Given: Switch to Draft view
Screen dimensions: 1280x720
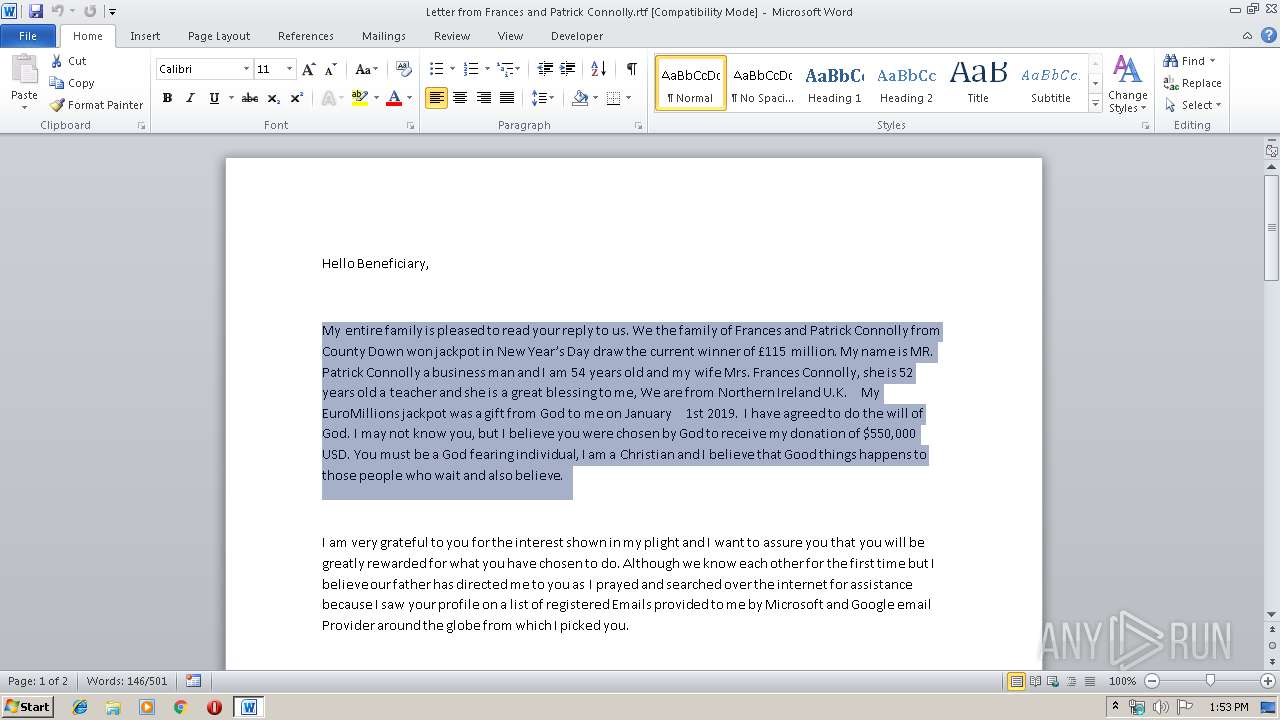Looking at the screenshot, I should [x=1089, y=681].
